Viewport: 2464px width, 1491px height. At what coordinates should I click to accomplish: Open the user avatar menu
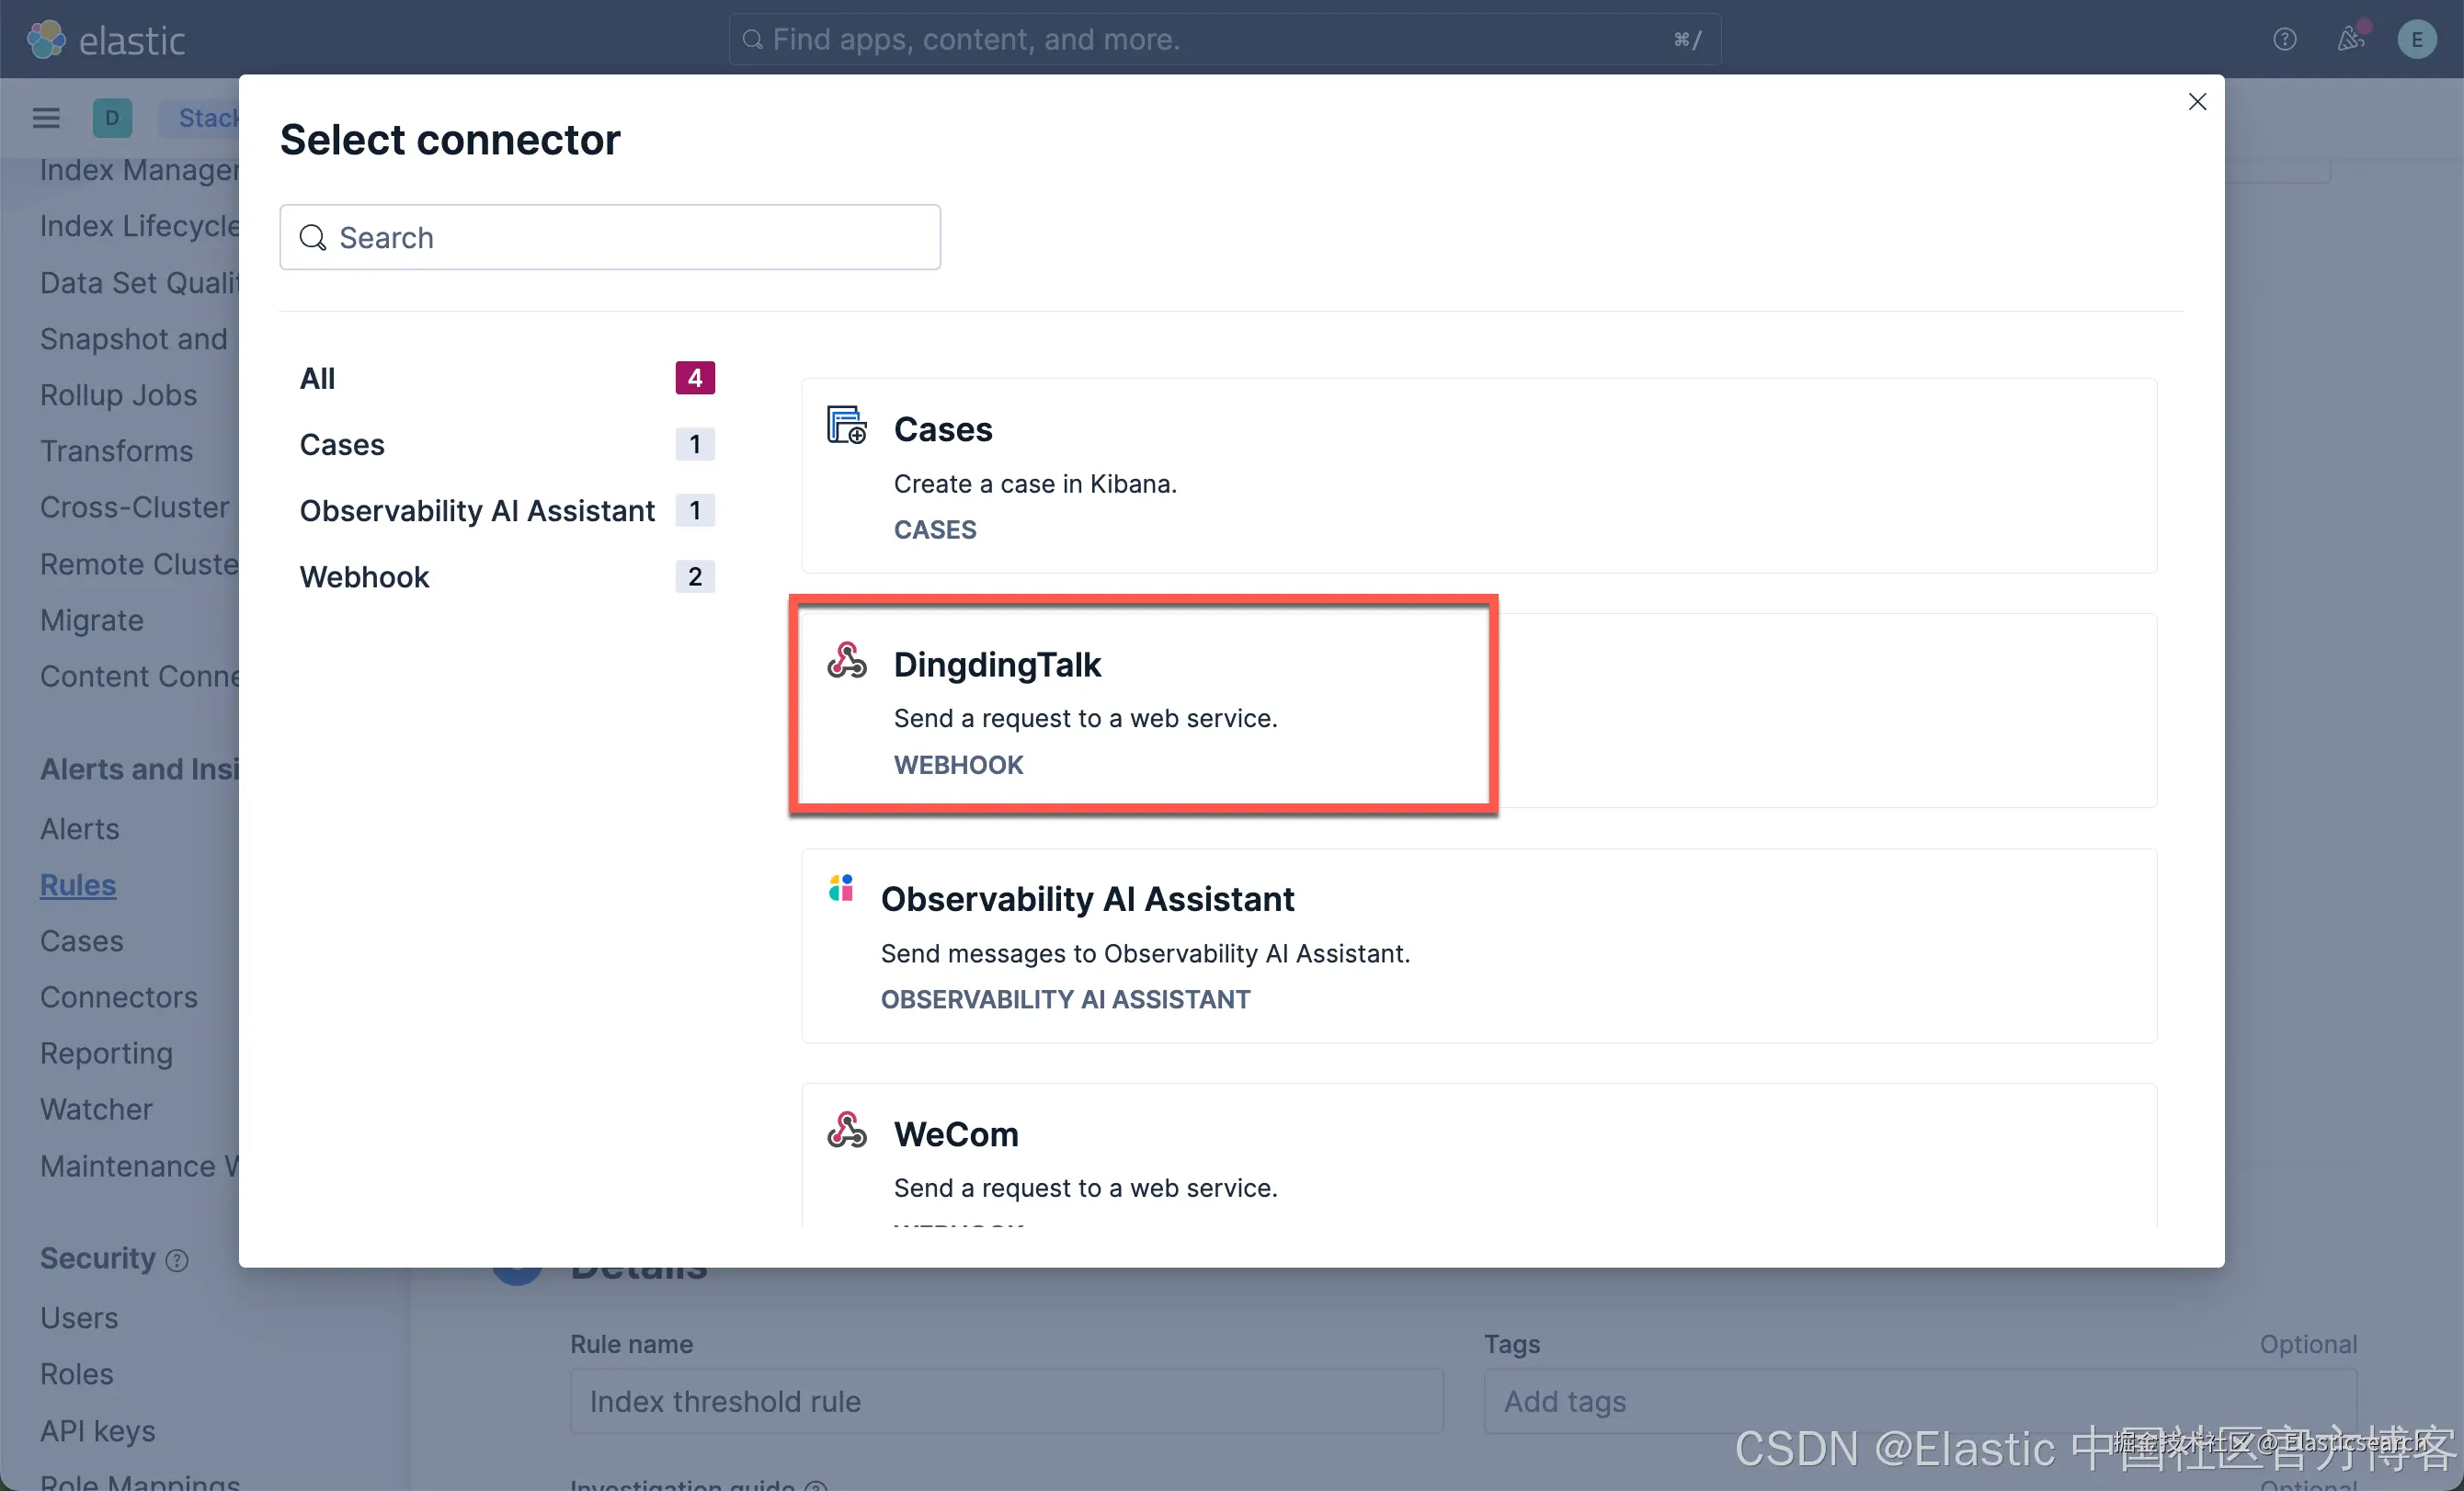2416,40
